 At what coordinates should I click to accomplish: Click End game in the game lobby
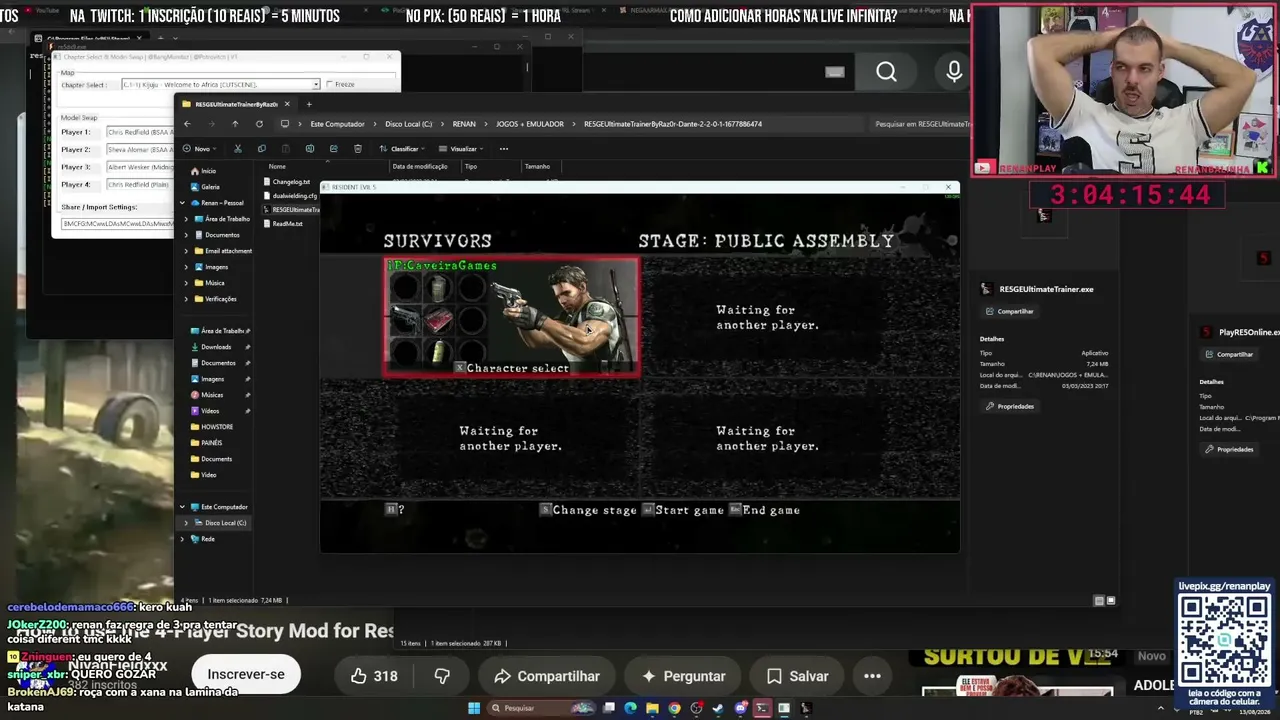pos(764,510)
